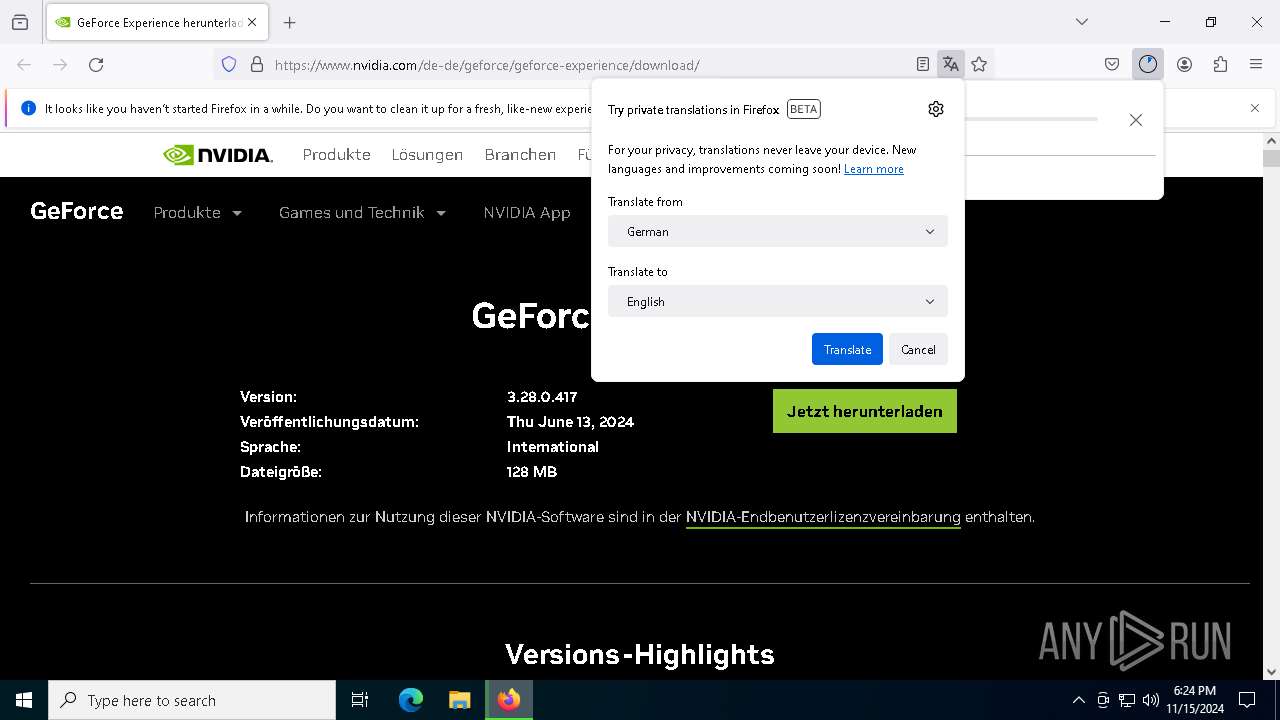Open the Windows notification center icon
The image size is (1280, 720).
click(x=1247, y=700)
